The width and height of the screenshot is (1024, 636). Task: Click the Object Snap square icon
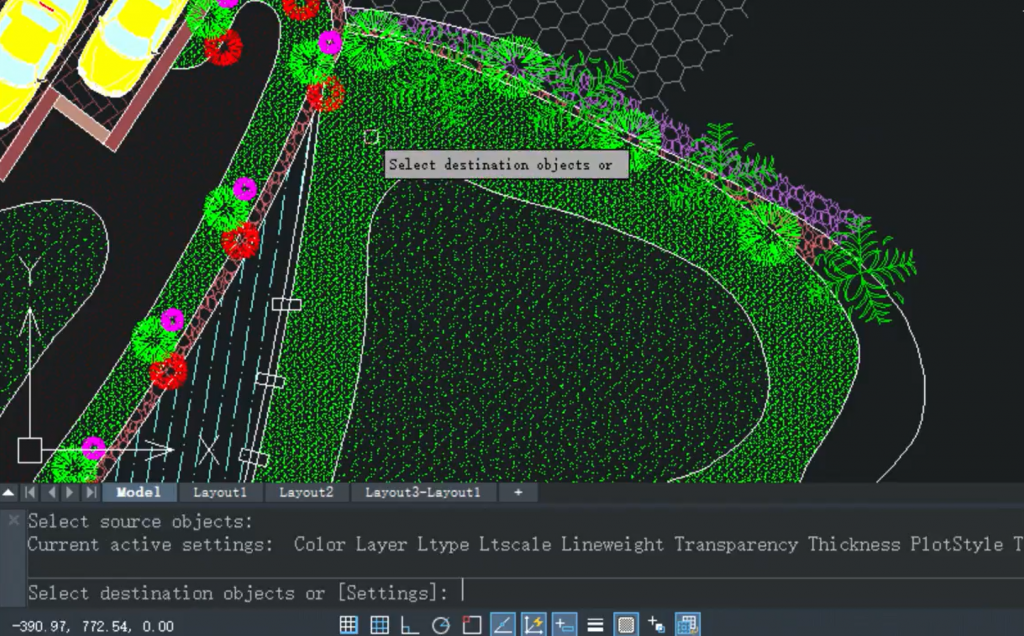(x=472, y=625)
